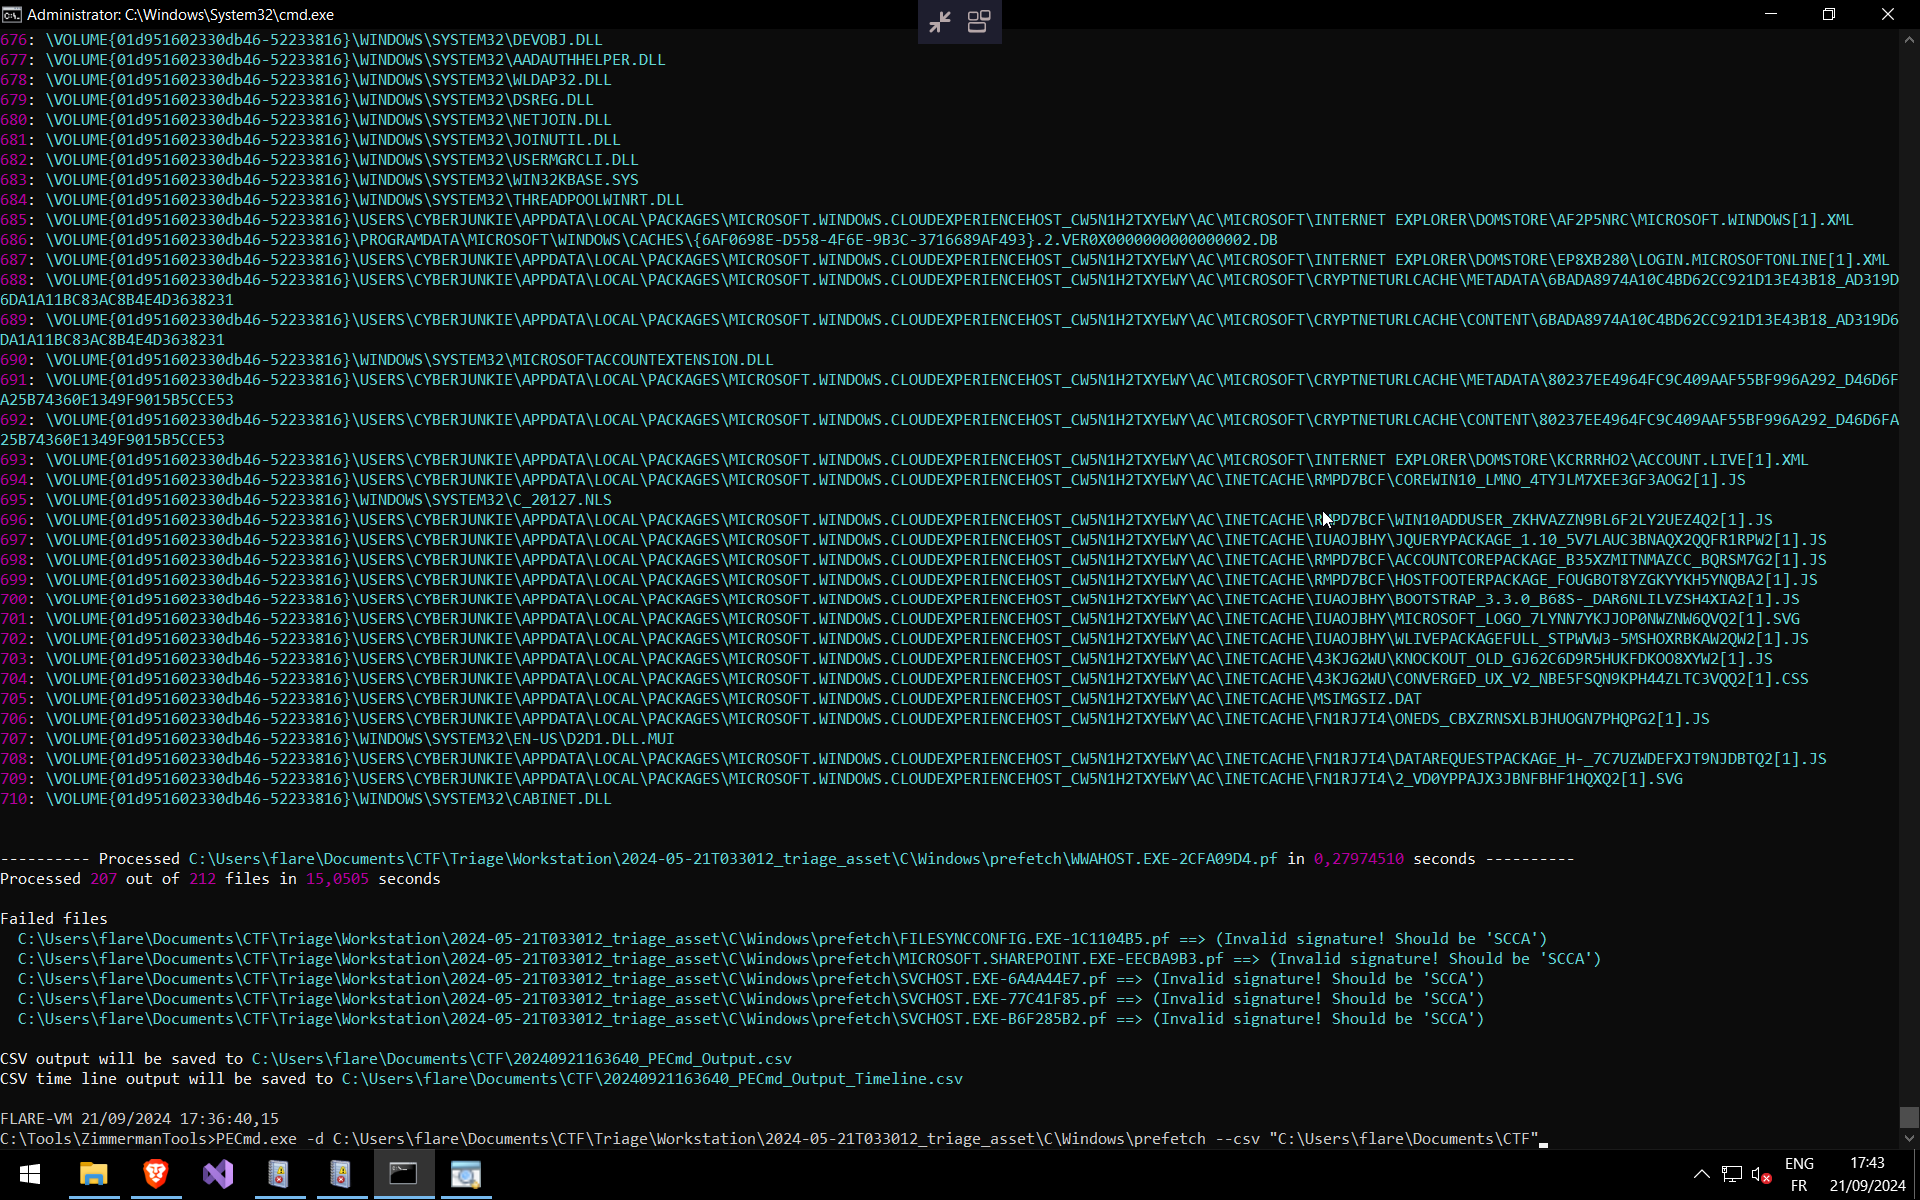Image resolution: width=1920 pixels, height=1200 pixels.
Task: Open the clock showing 17:43 21/09/2024
Action: 1867,1174
